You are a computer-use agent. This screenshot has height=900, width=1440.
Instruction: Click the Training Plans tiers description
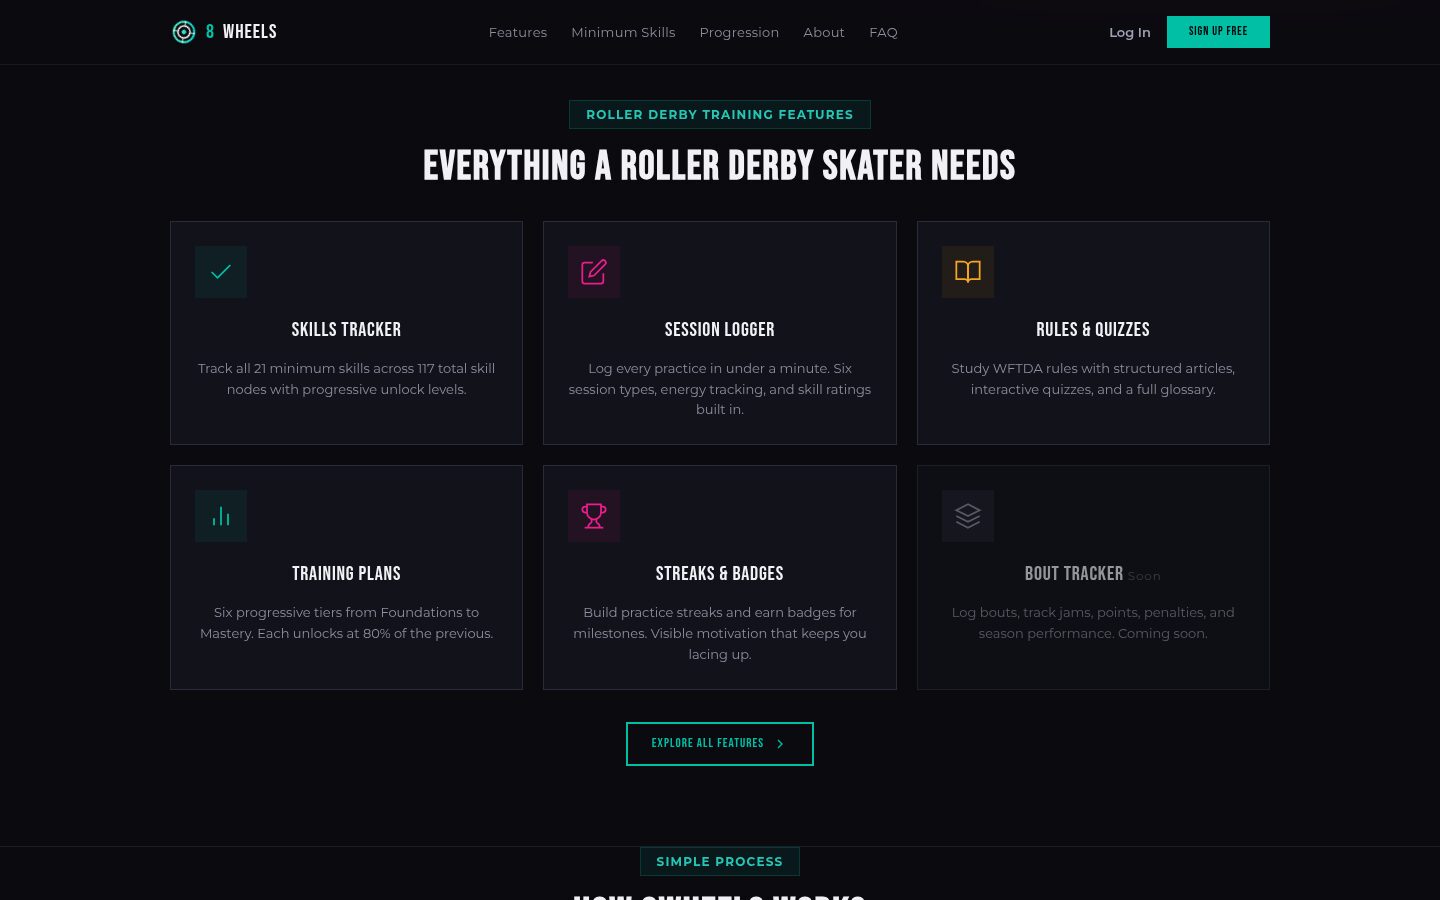(x=346, y=623)
